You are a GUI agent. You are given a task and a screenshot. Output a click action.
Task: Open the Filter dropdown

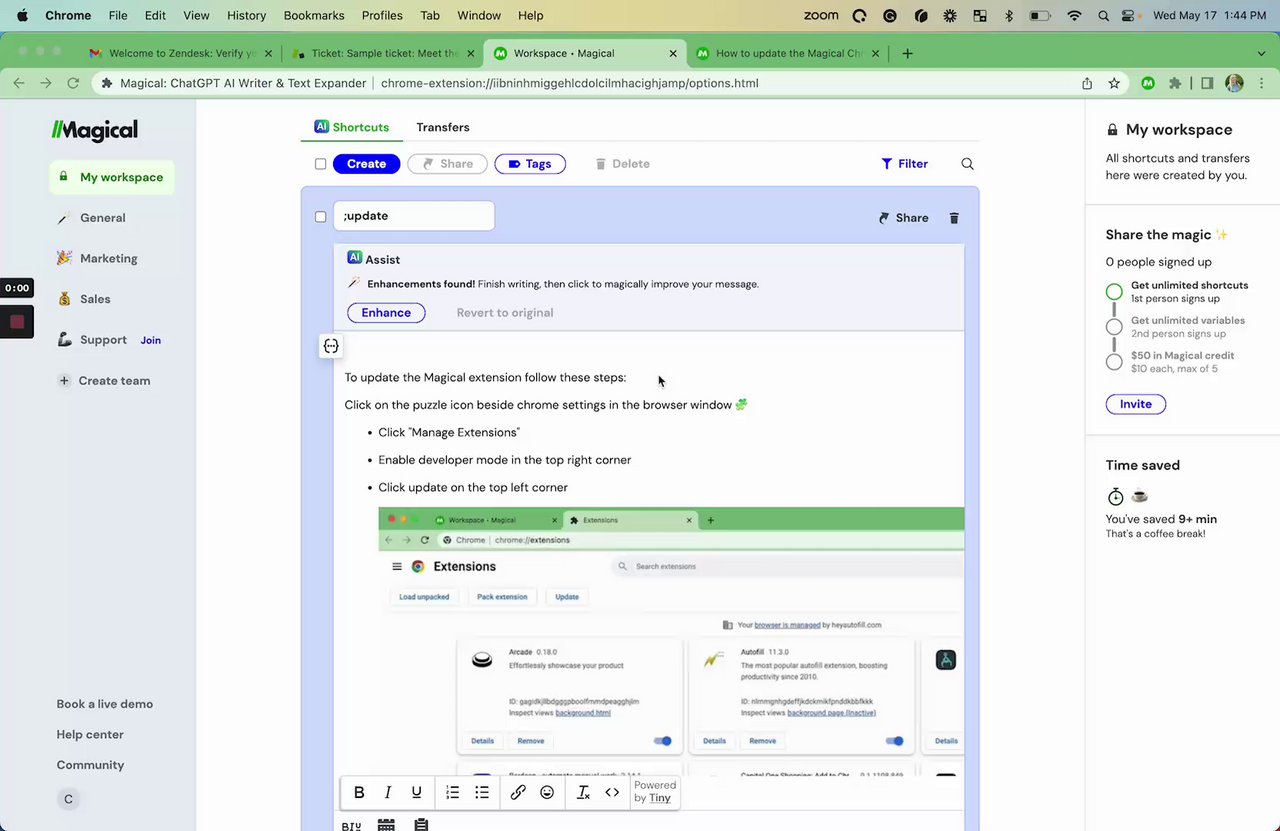[x=904, y=164]
